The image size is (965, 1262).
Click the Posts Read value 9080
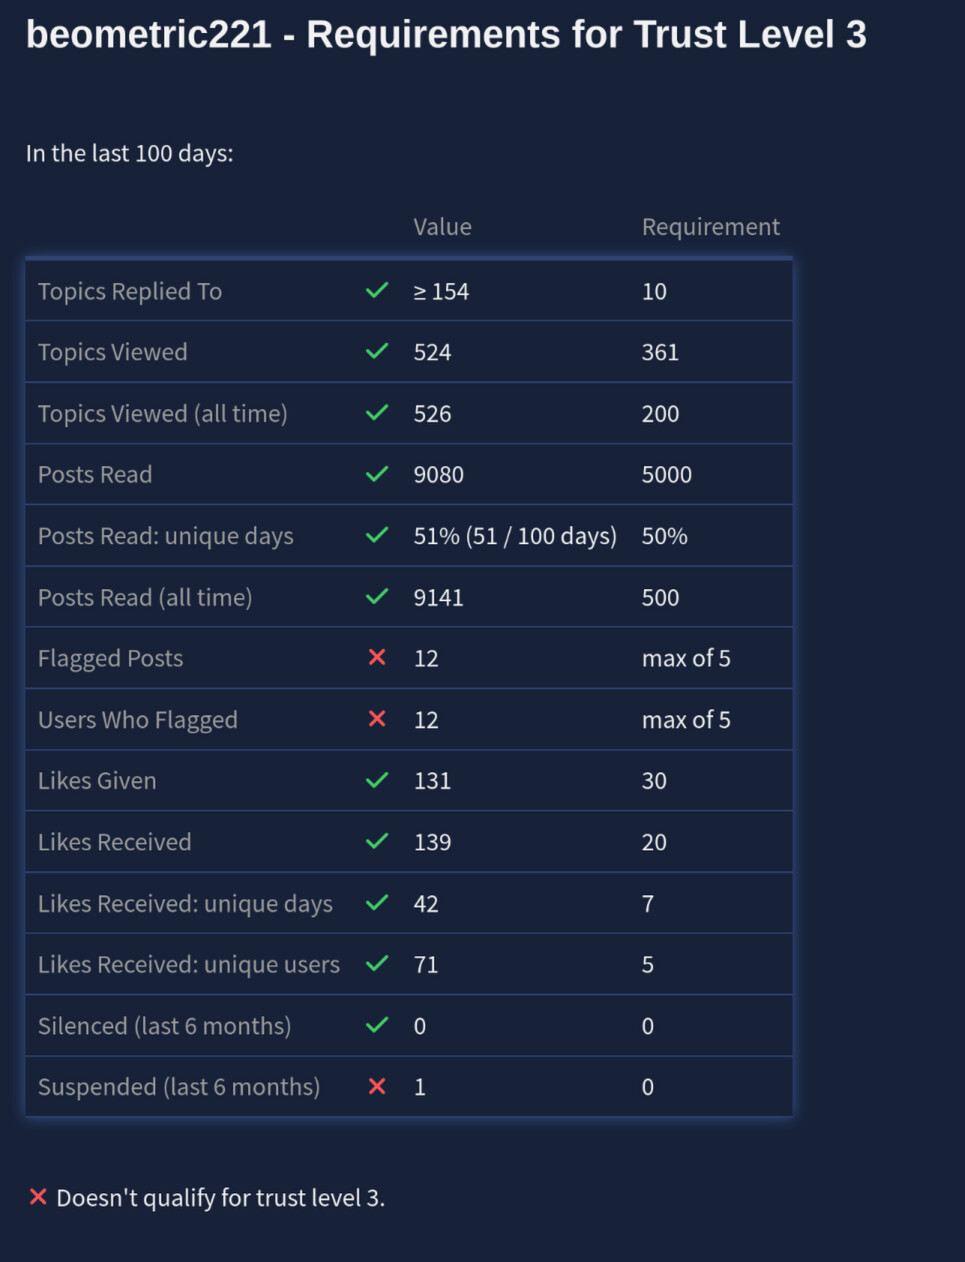click(439, 475)
